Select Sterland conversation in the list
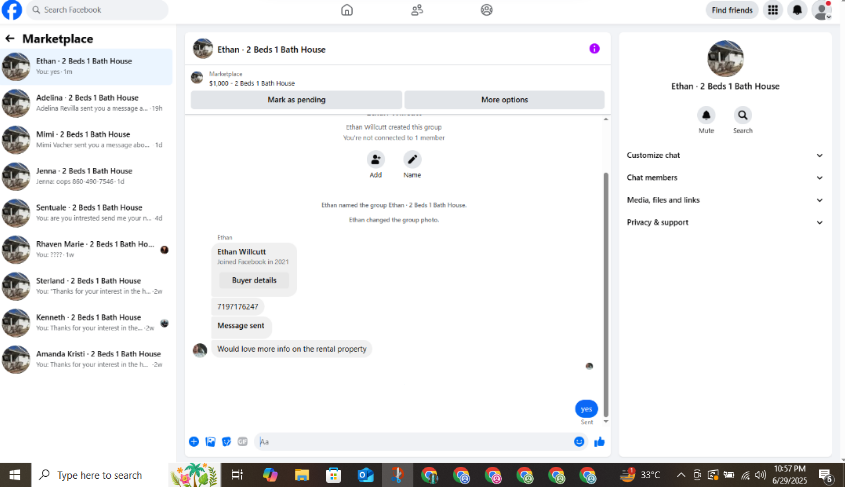This screenshot has height=487, width=845. click(86, 287)
